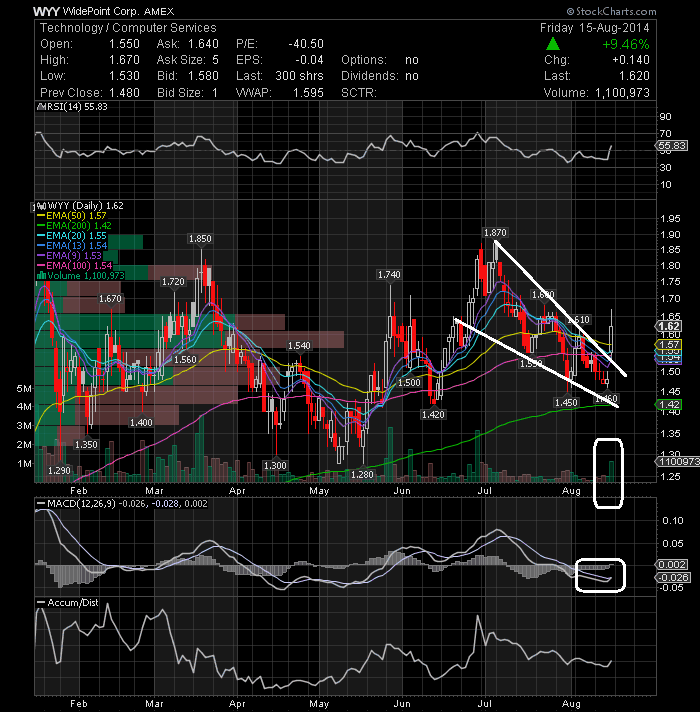Click the Options: no field
700x712 pixels.
pyautogui.click(x=380, y=60)
